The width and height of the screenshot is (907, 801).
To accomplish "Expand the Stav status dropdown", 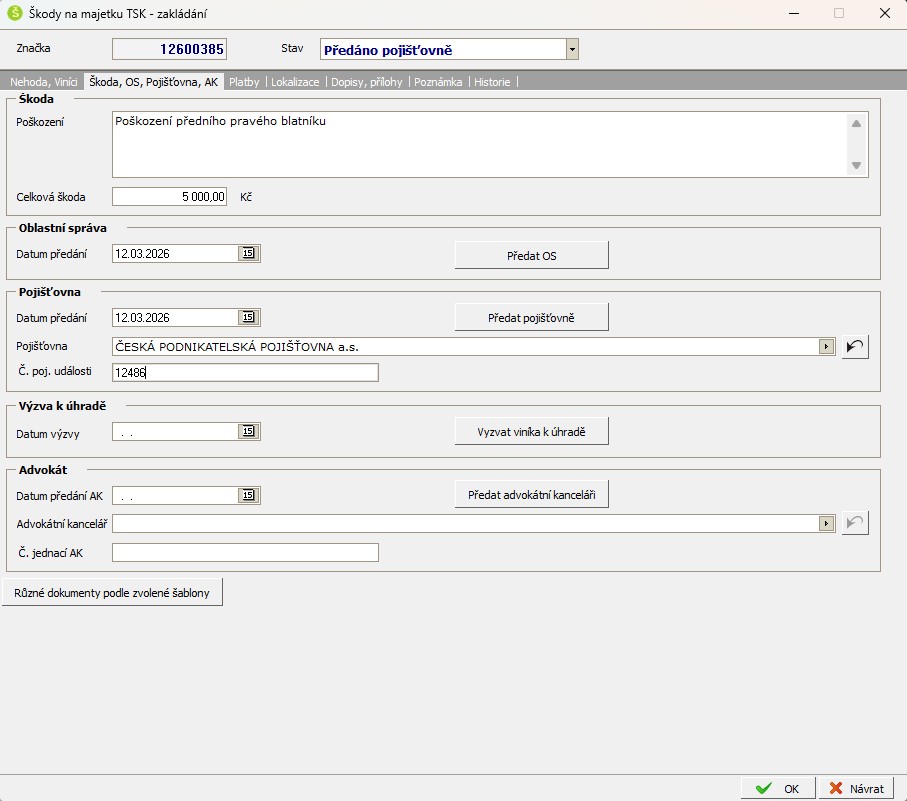I will (x=572, y=49).
